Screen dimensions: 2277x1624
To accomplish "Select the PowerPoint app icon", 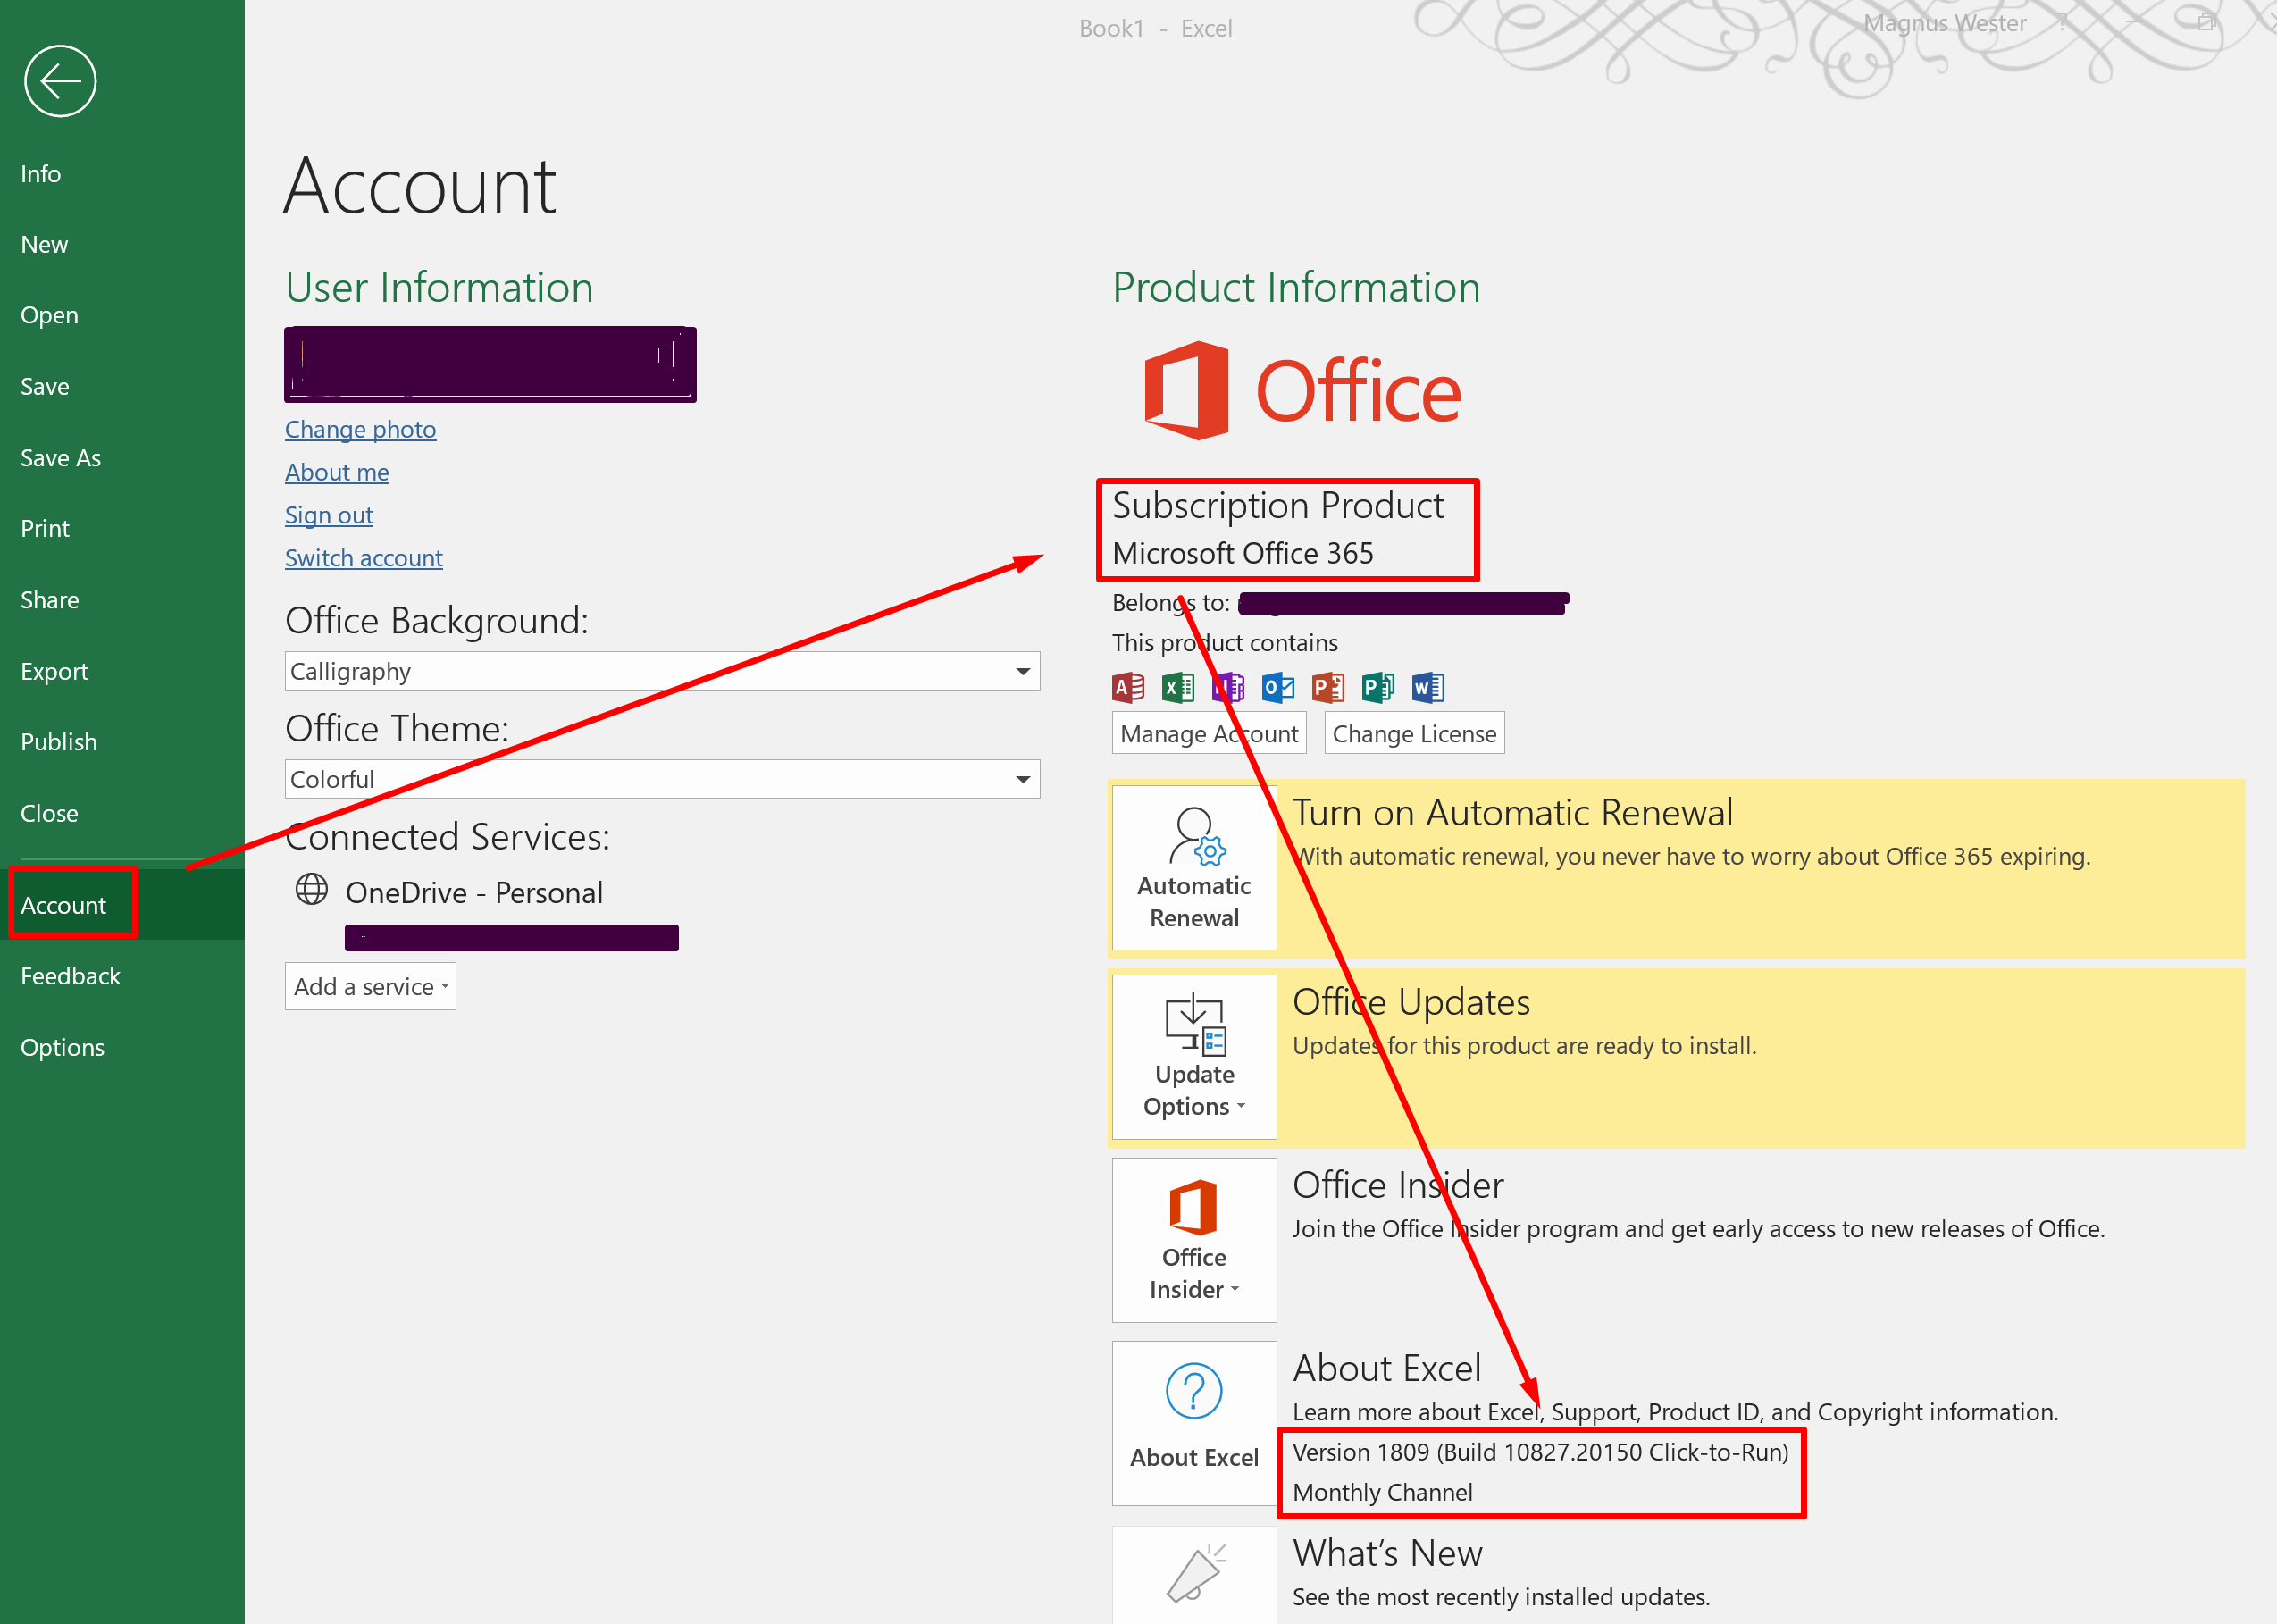I will click(1327, 687).
